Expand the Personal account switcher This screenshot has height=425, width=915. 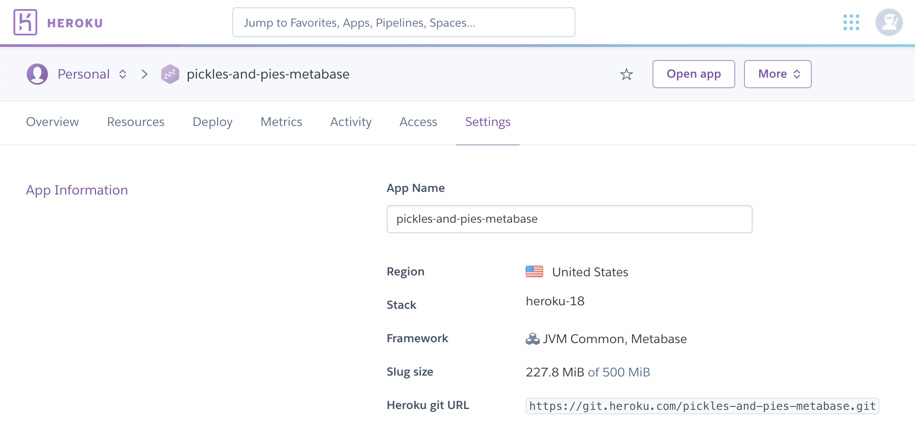coord(122,74)
